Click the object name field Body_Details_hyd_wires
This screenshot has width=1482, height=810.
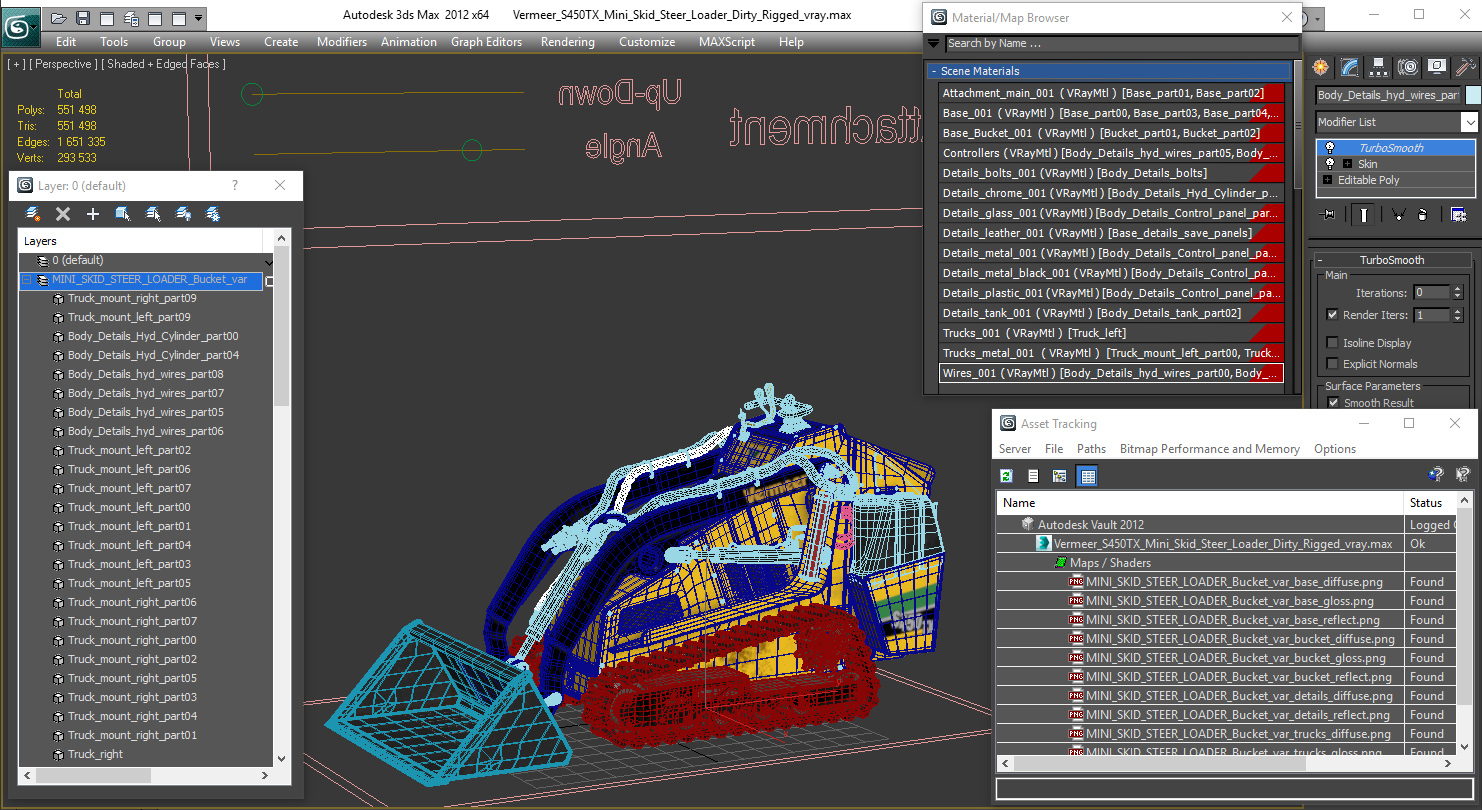click(x=1388, y=95)
